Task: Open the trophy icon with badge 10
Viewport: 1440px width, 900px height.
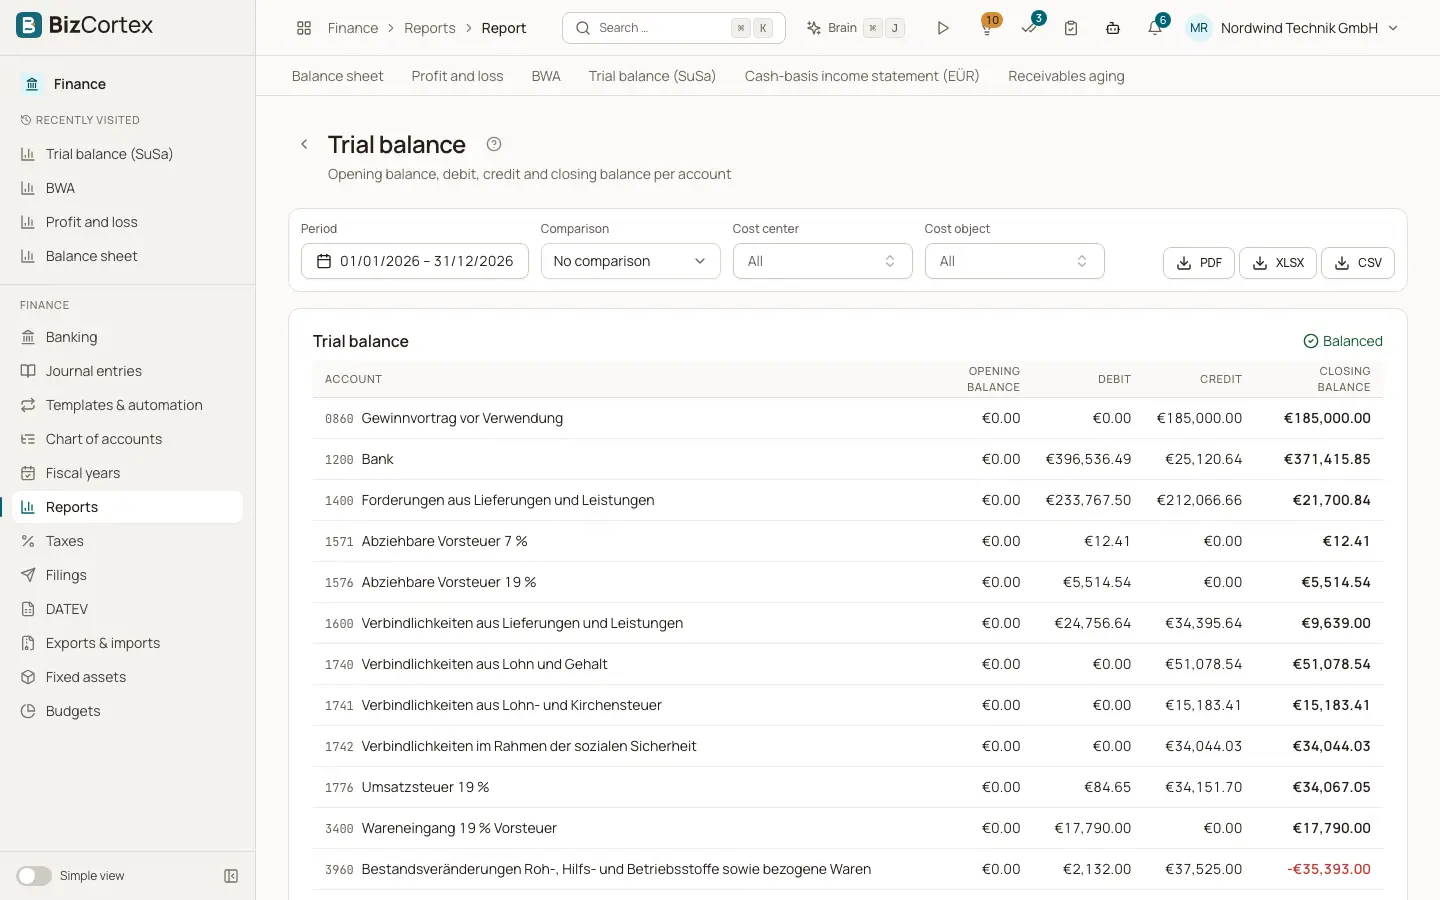Action: 987,28
